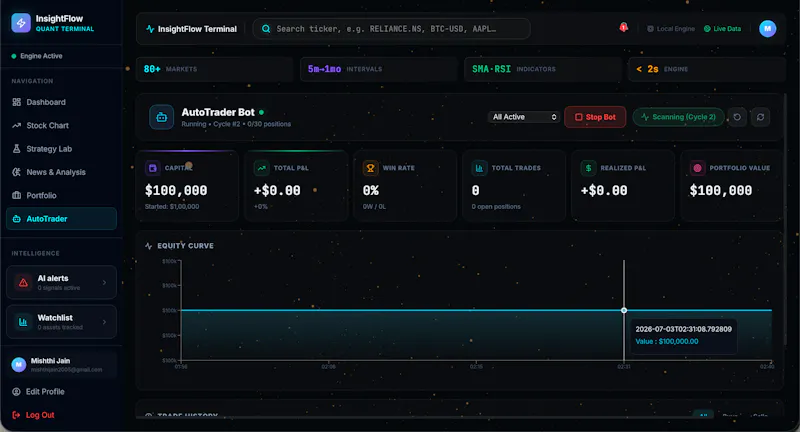
Task: Stop the bot with Stop Bot button
Action: pos(595,117)
